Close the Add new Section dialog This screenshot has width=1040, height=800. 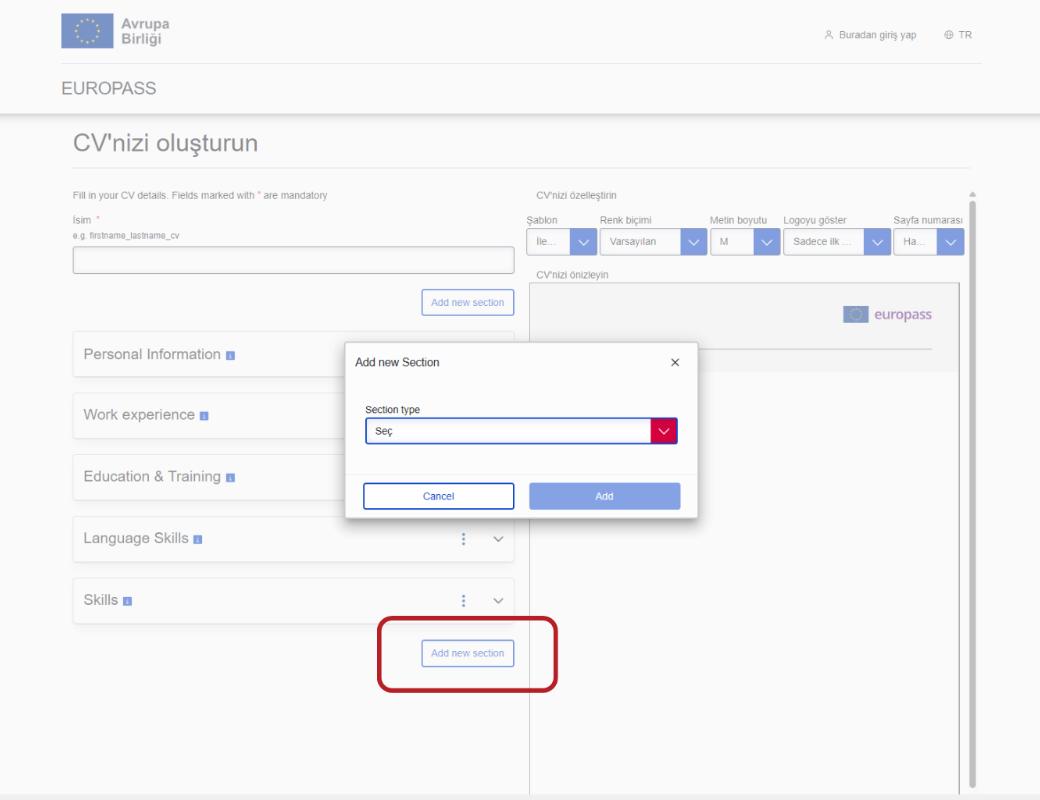coord(674,362)
